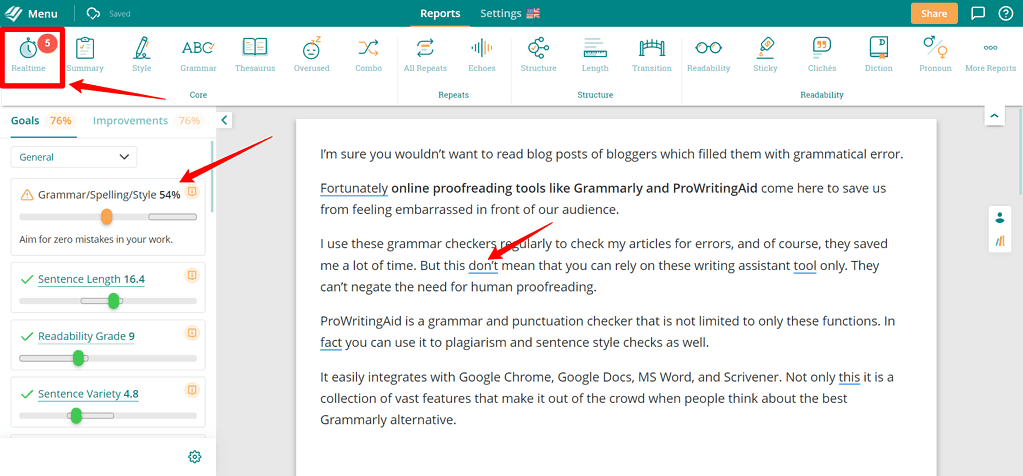This screenshot has height=476, width=1023.
Task: Run the Thesaurus report
Action: [255, 54]
